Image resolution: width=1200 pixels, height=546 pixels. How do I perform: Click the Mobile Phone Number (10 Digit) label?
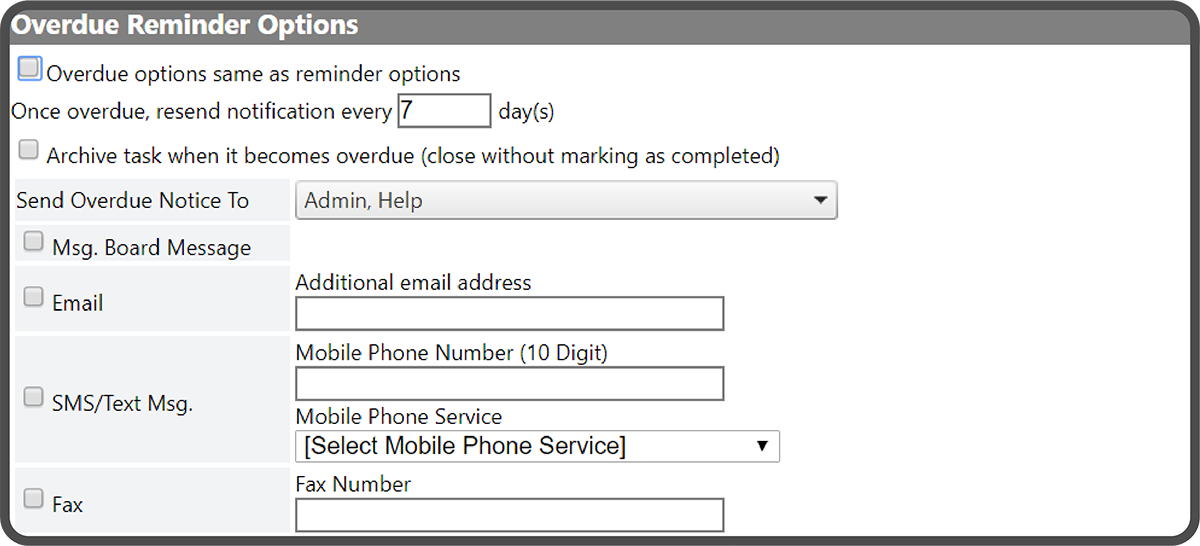451,352
